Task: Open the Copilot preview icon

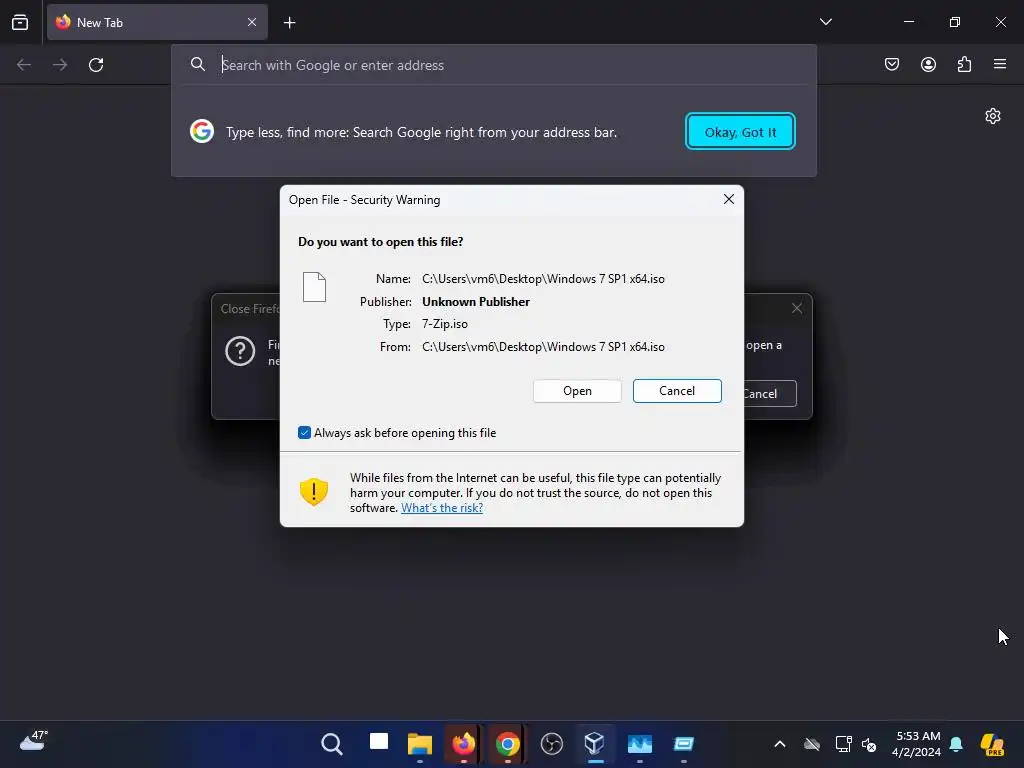Action: point(993,744)
